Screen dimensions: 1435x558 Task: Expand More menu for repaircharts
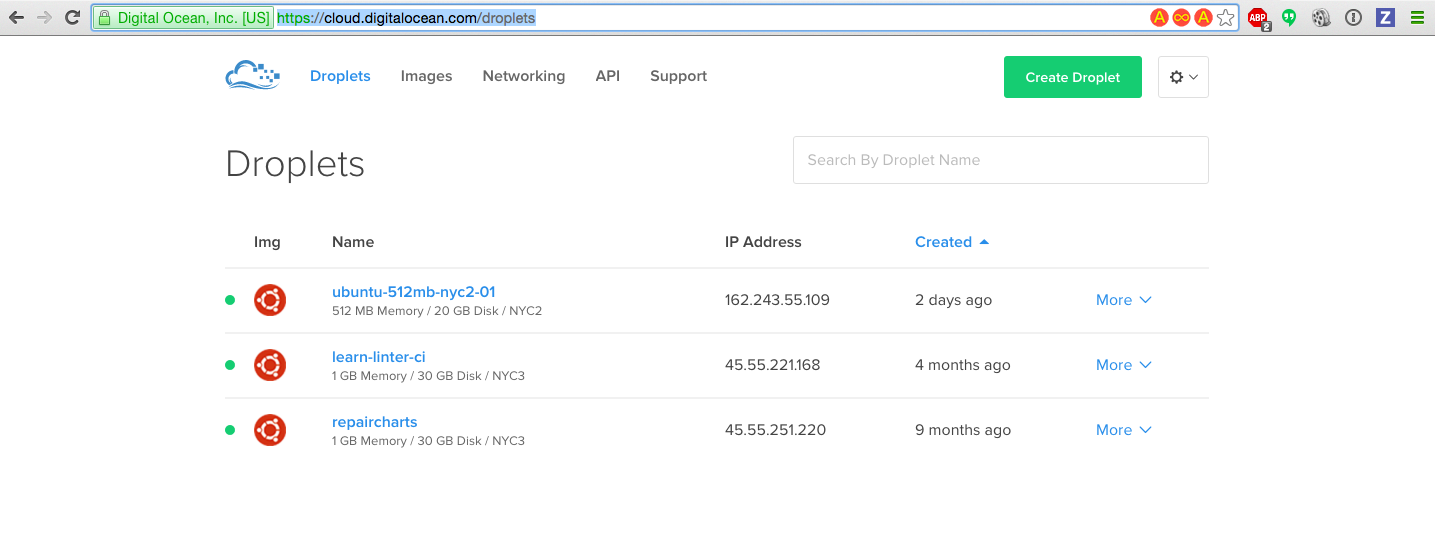pos(1124,430)
